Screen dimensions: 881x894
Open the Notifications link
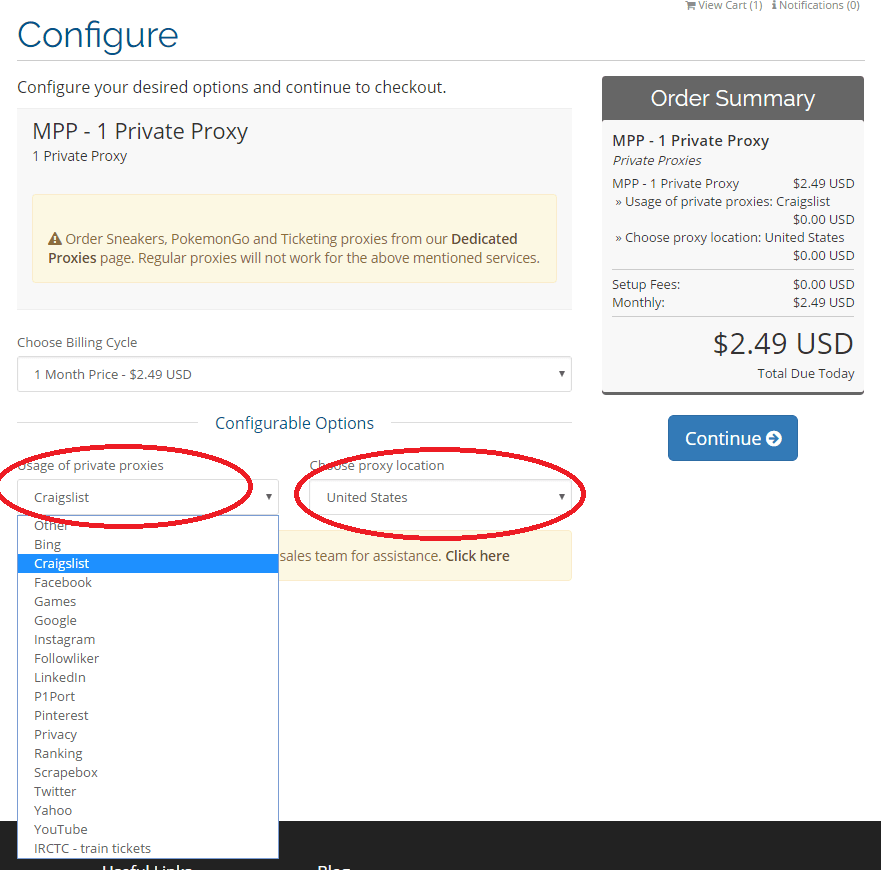coord(815,5)
